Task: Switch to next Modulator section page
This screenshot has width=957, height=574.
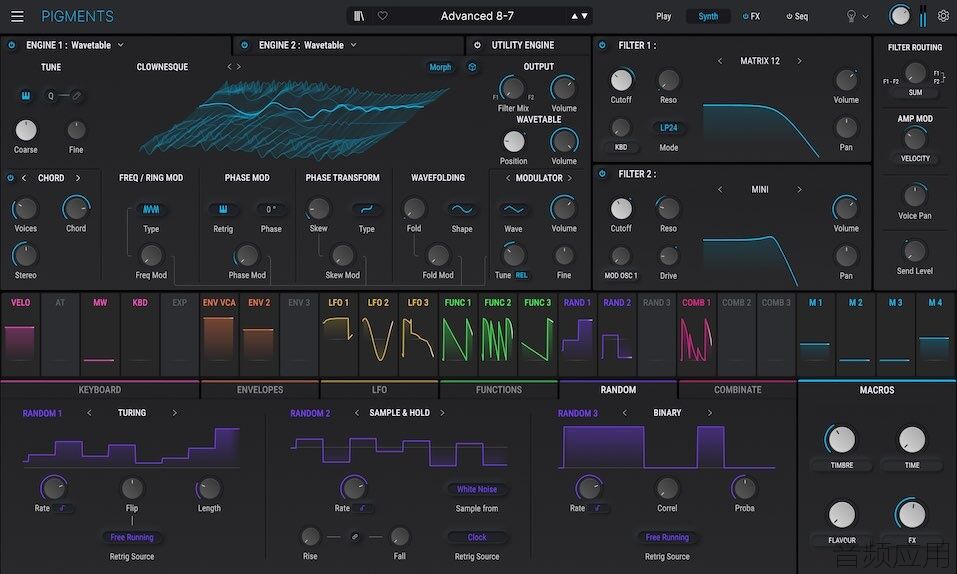Action: (570, 178)
